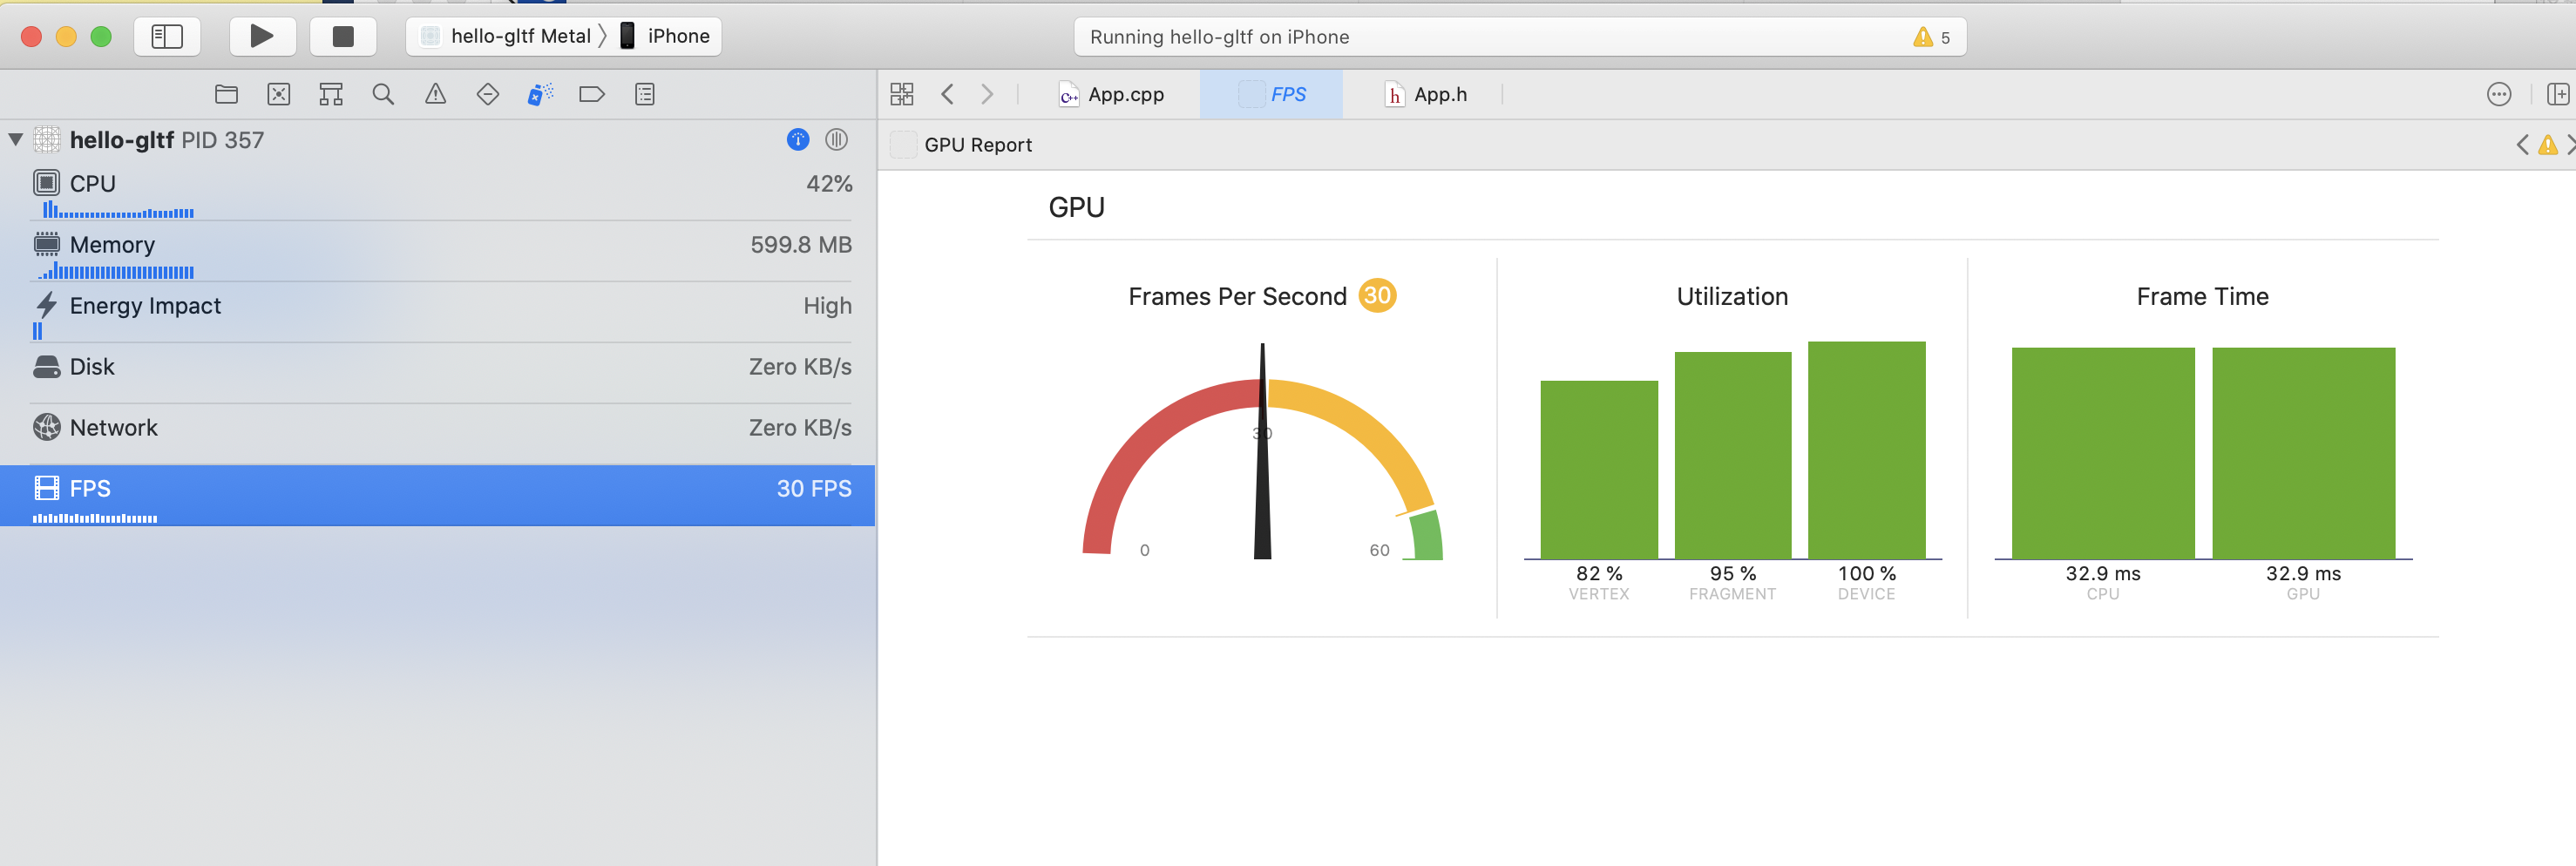Click the jump bar warning triangle
2576x866 pixels.
click(2548, 145)
